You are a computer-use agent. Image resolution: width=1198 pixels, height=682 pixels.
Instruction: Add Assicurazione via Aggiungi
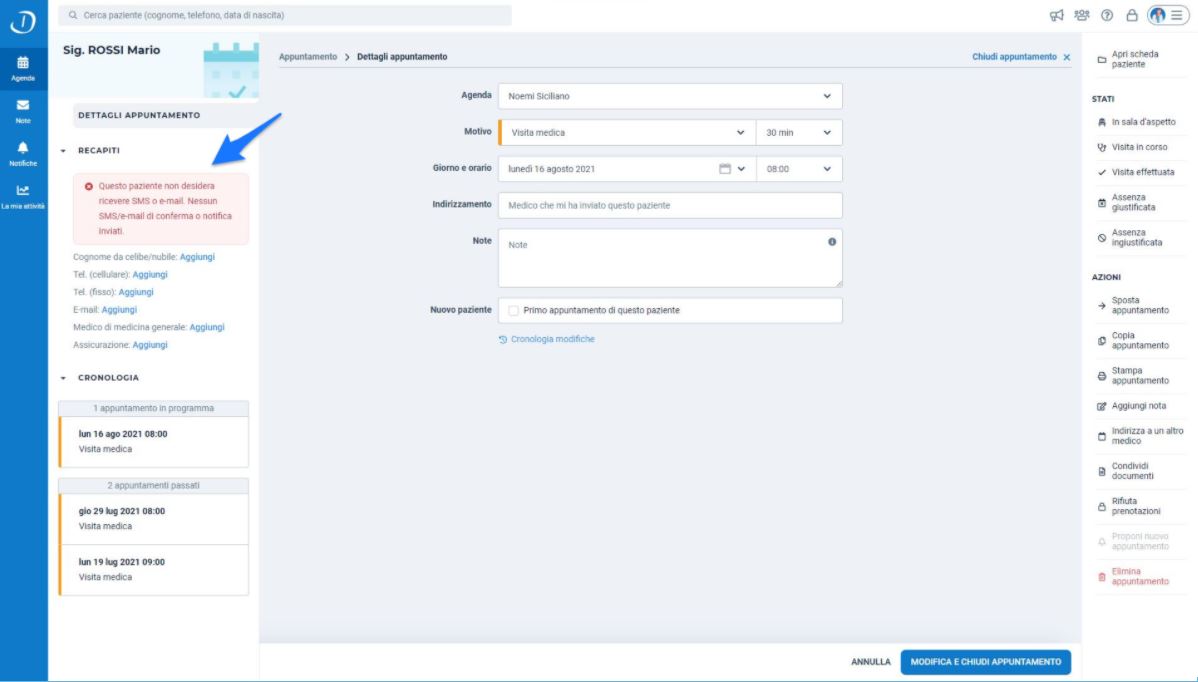coord(150,345)
